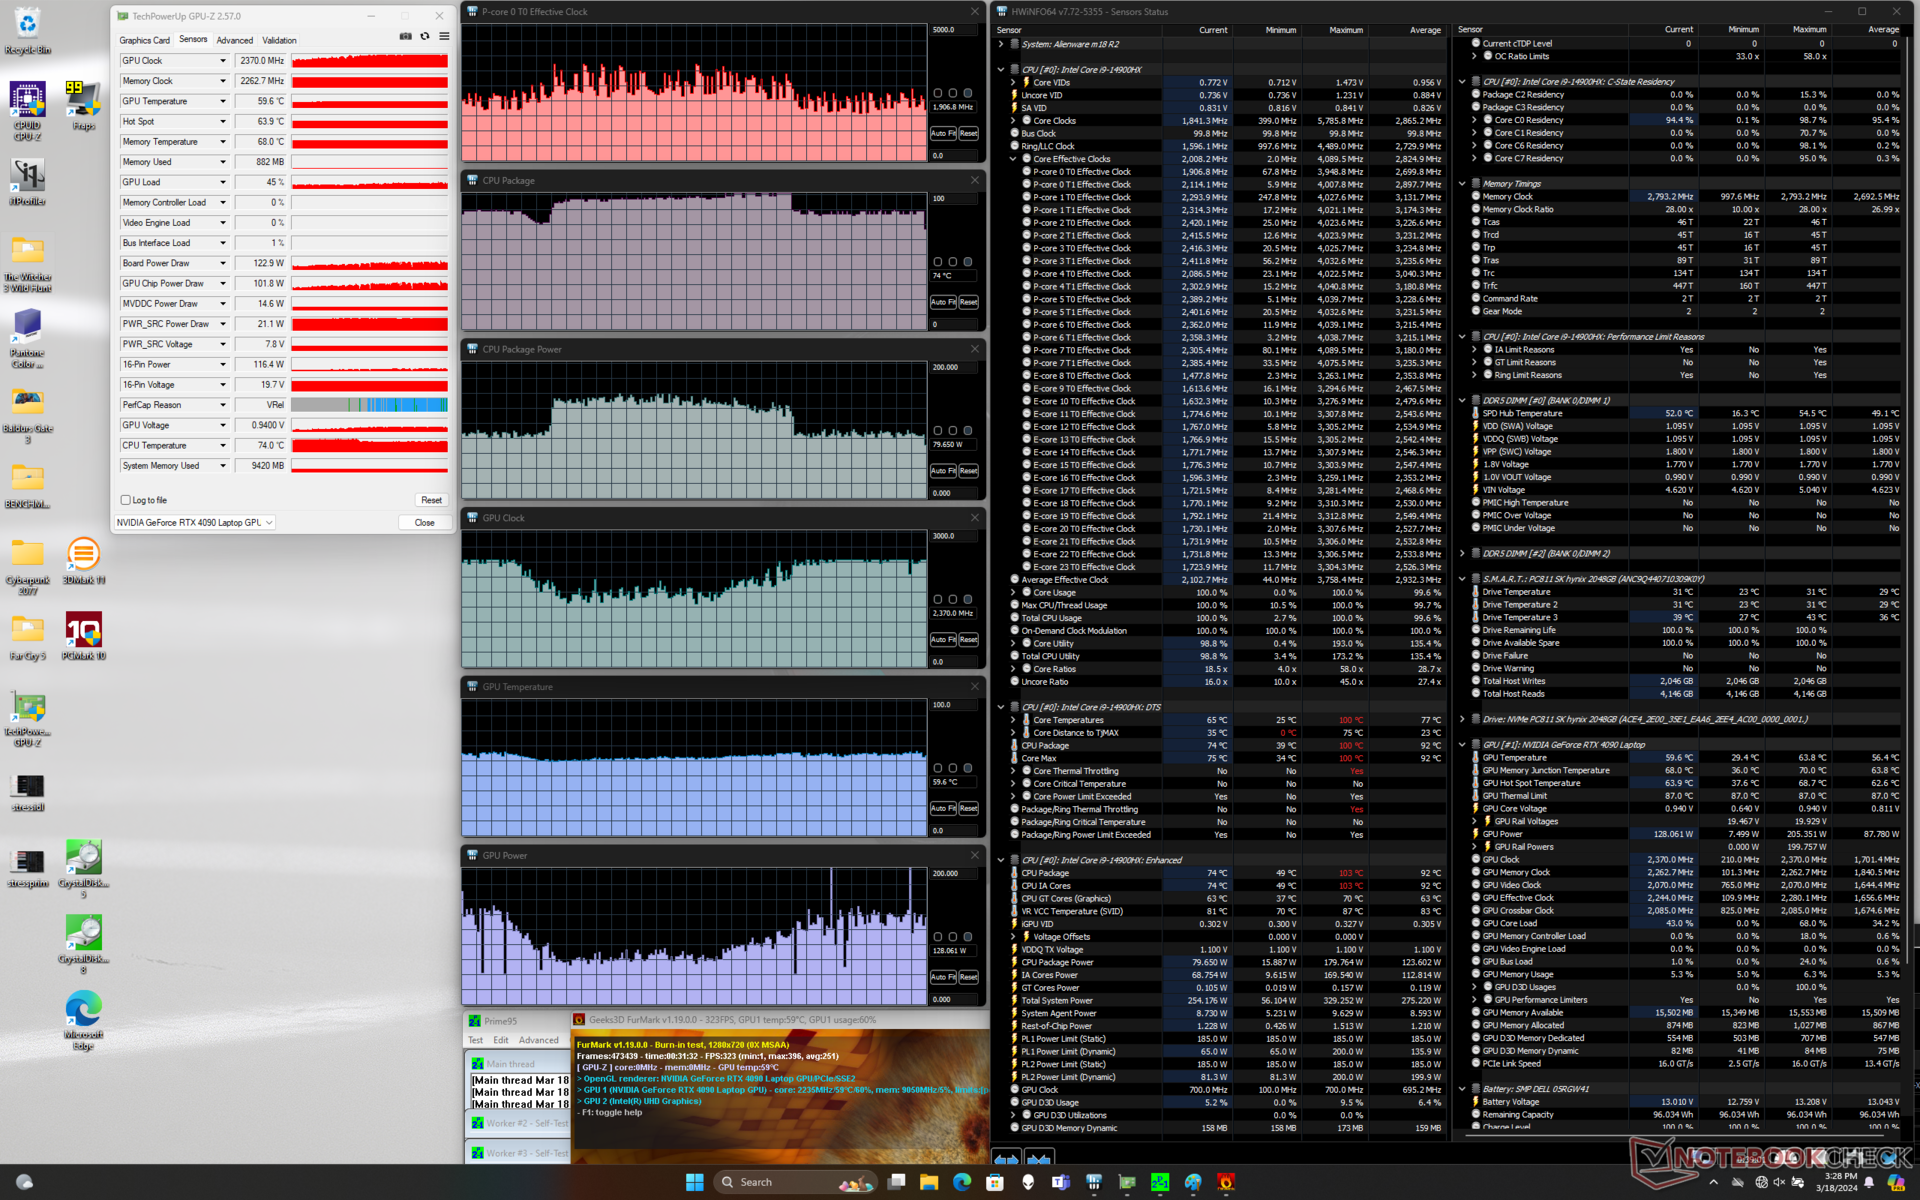This screenshot has width=1920, height=1200.
Task: Open the GPU-Z hamburger menu icon
Action: 444,37
